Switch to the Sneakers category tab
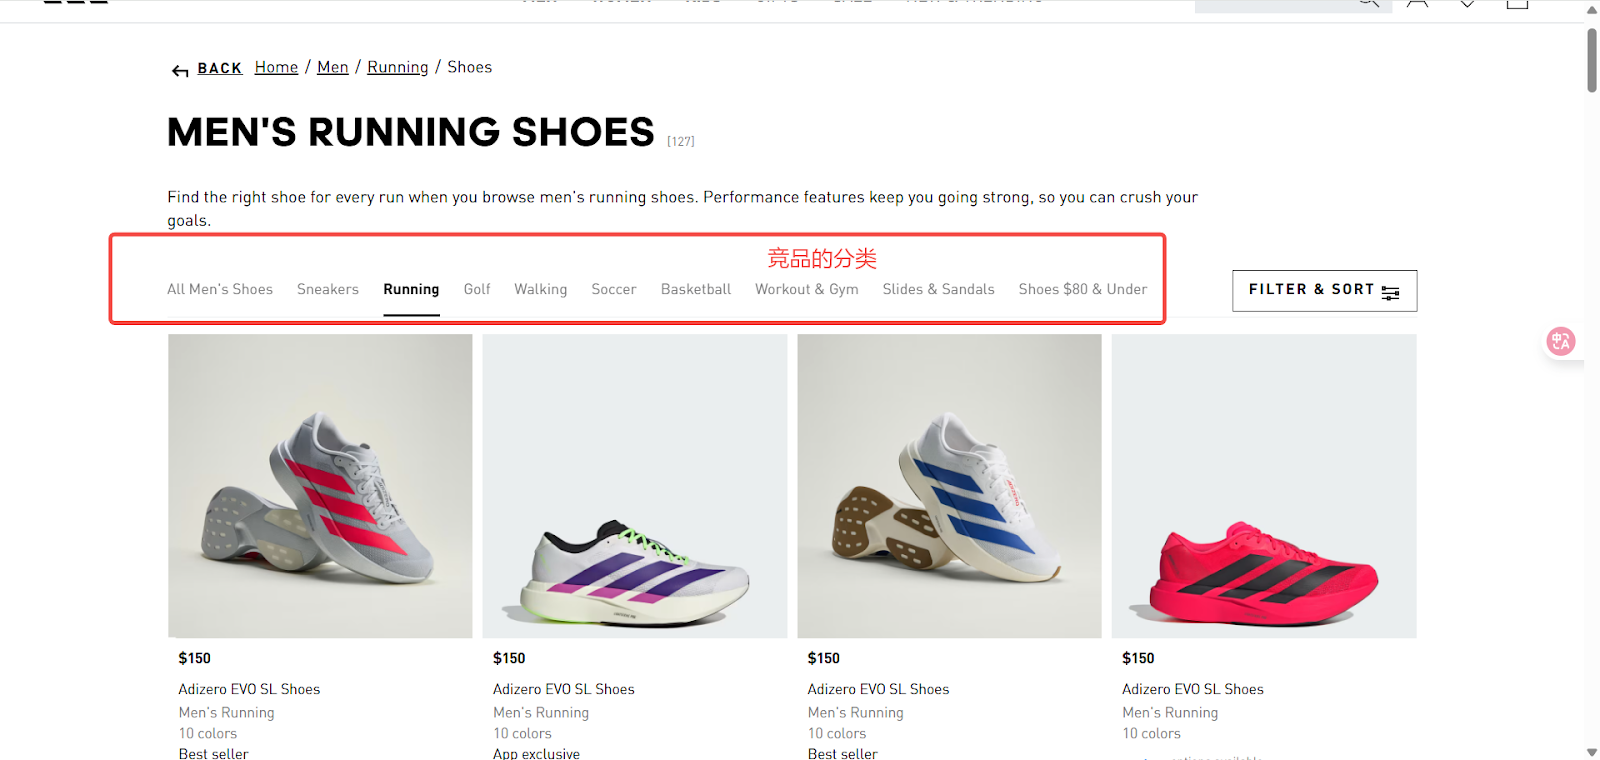 [x=327, y=289]
